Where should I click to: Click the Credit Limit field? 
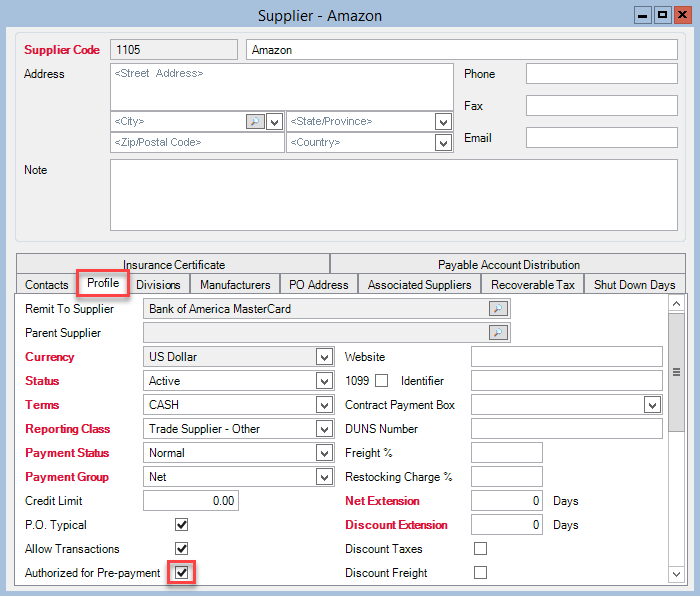coord(191,501)
